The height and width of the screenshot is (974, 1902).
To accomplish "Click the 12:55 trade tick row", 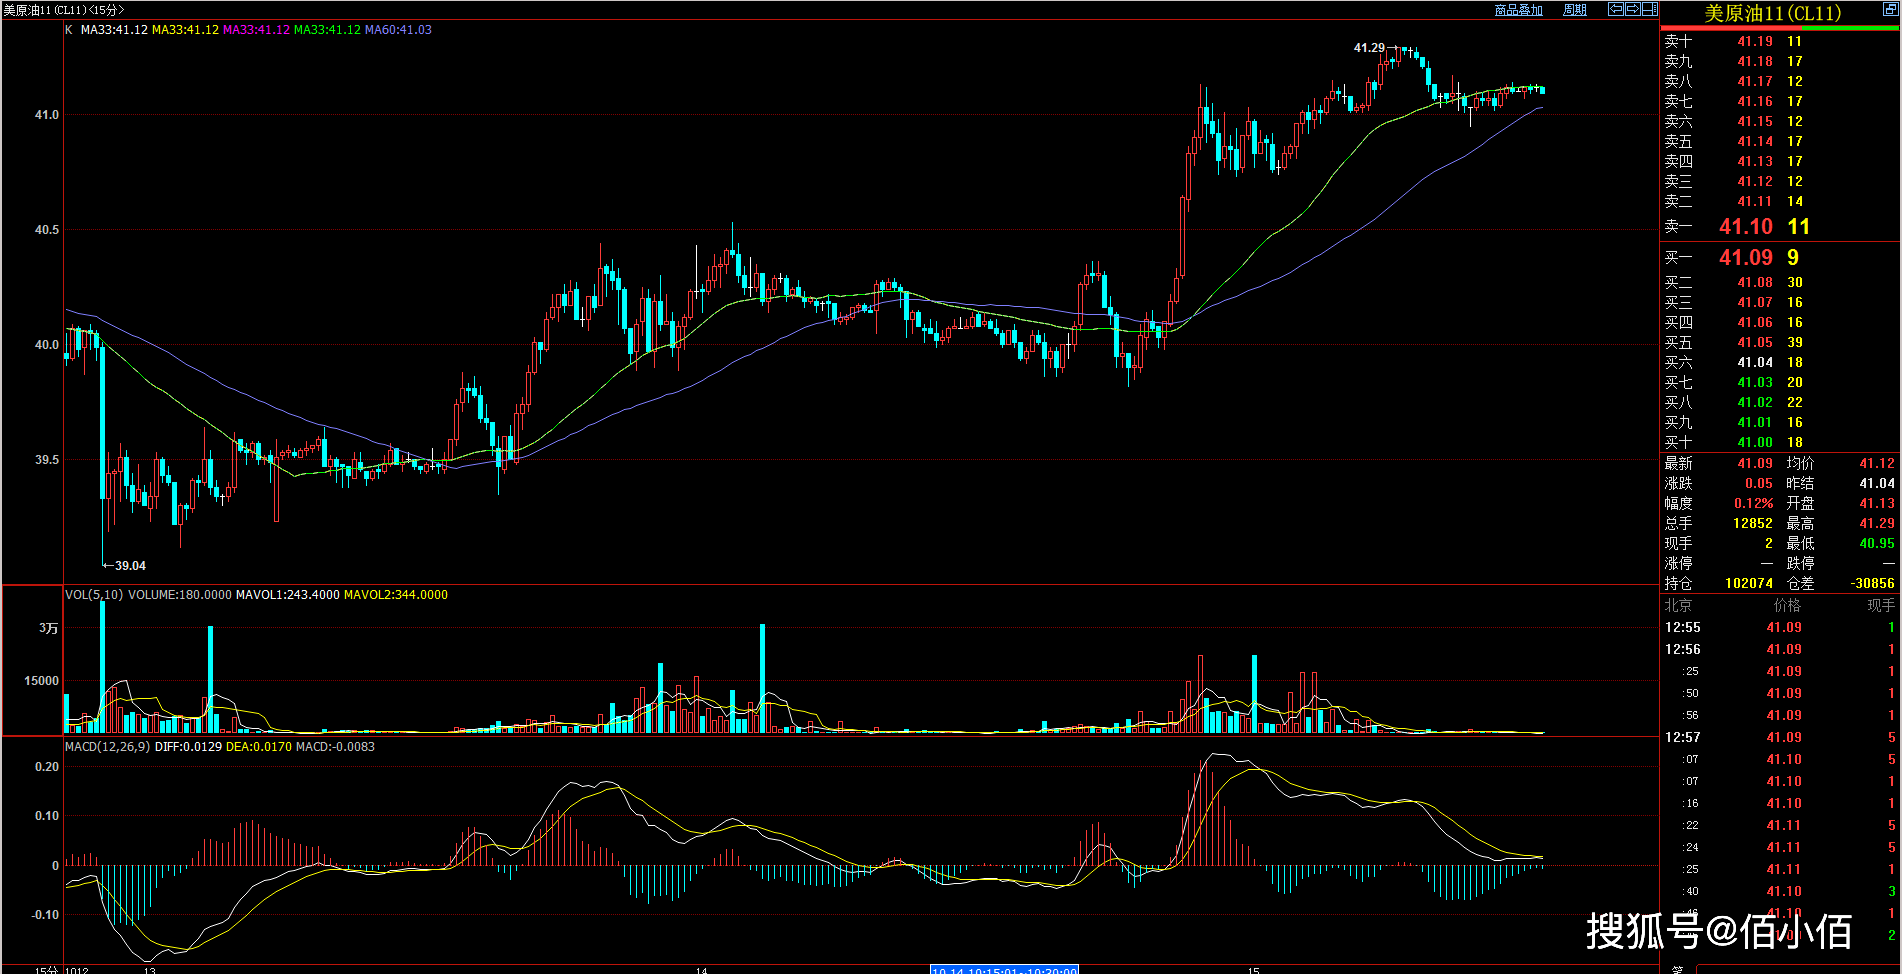I will click(1780, 627).
